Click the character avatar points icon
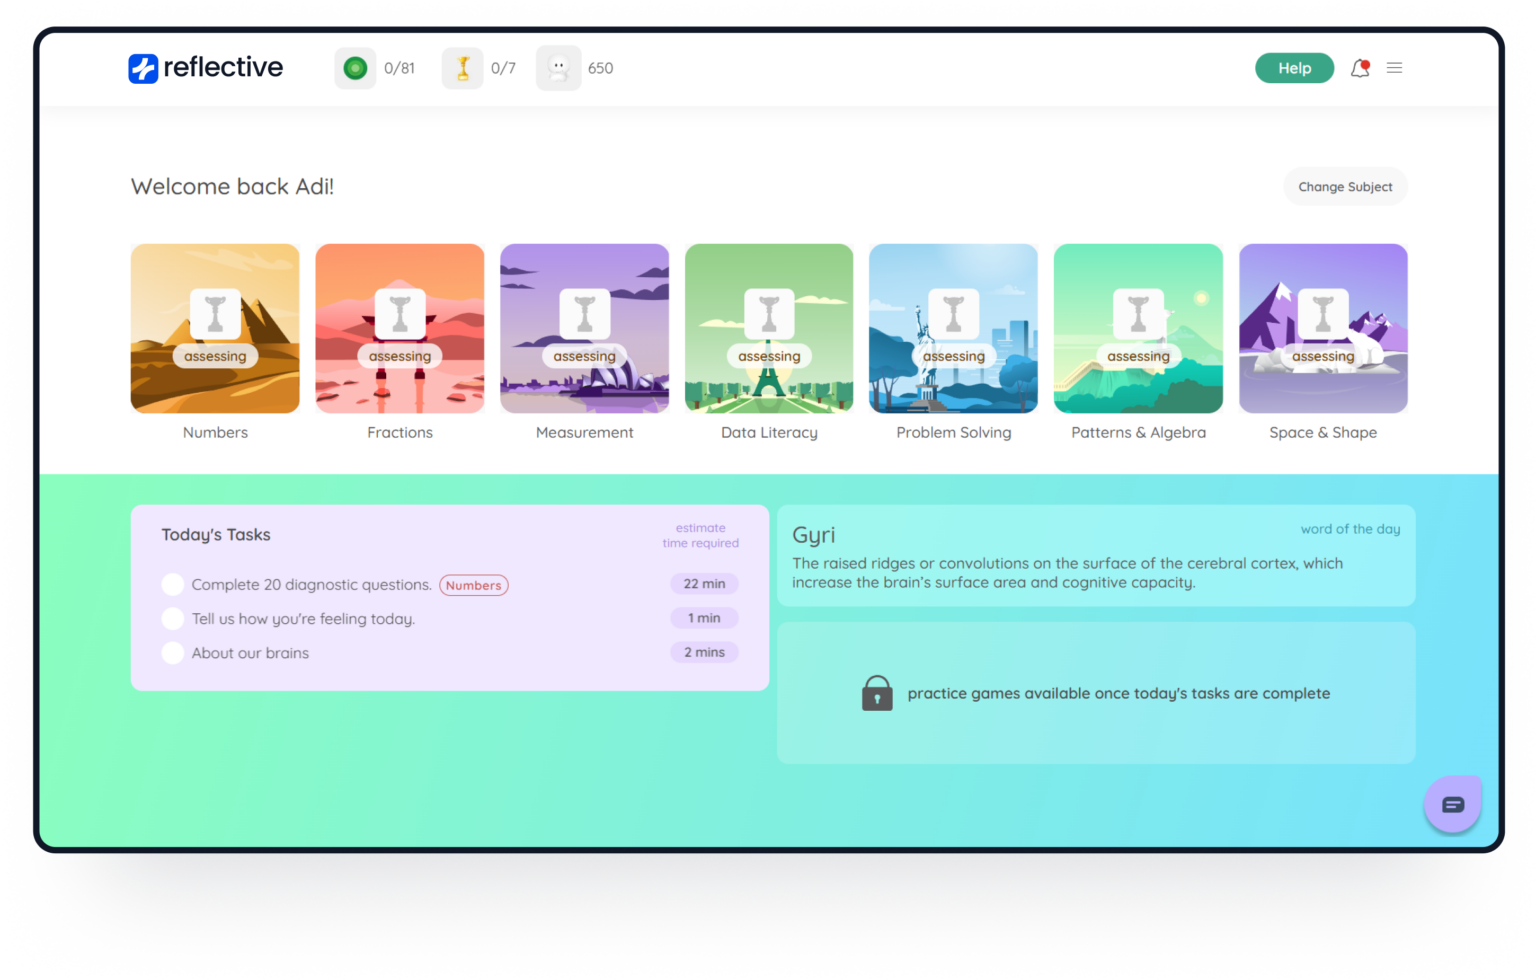The width and height of the screenshot is (1536, 980). pos(558,68)
